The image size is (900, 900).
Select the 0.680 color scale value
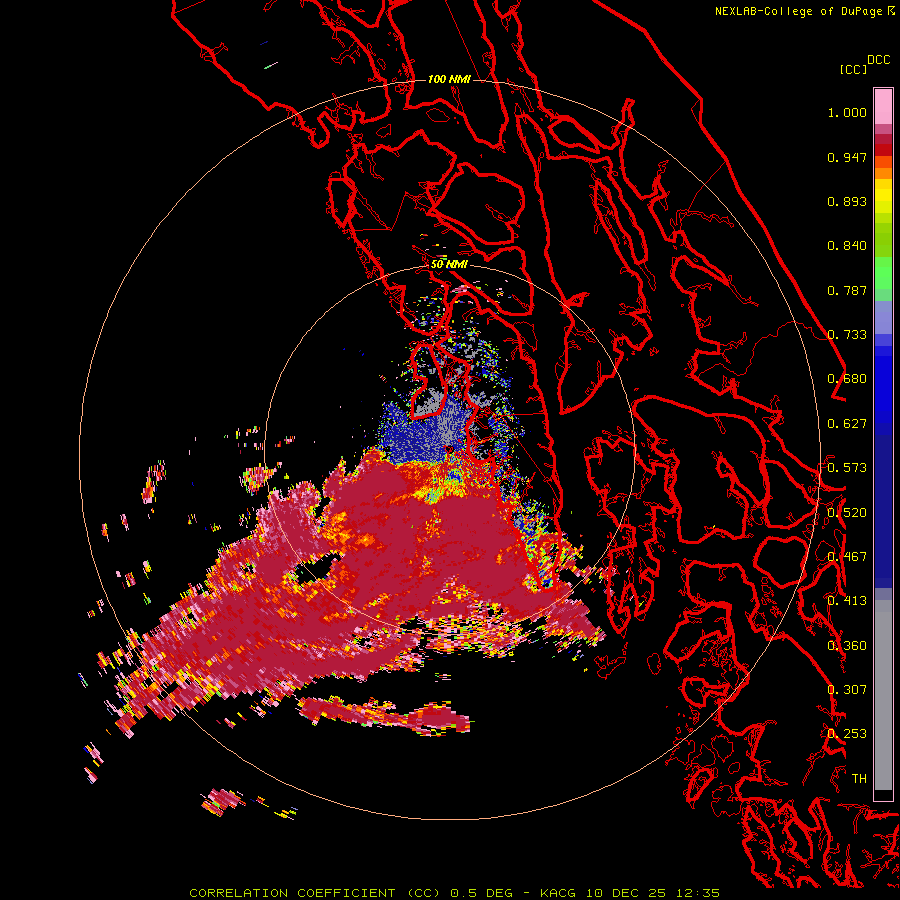pos(847,379)
